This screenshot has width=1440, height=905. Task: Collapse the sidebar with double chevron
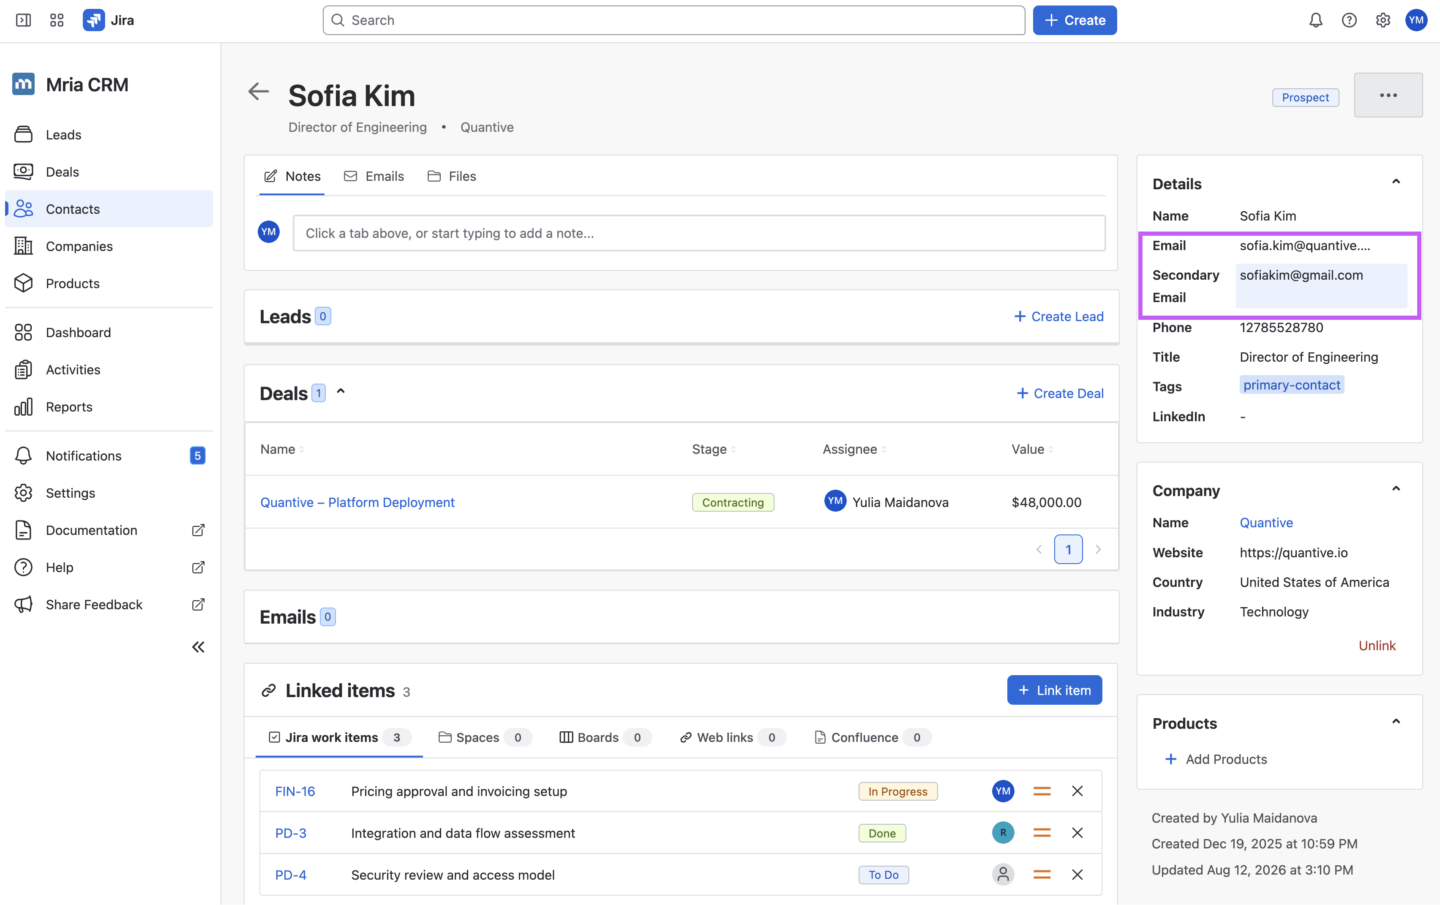[x=198, y=647]
